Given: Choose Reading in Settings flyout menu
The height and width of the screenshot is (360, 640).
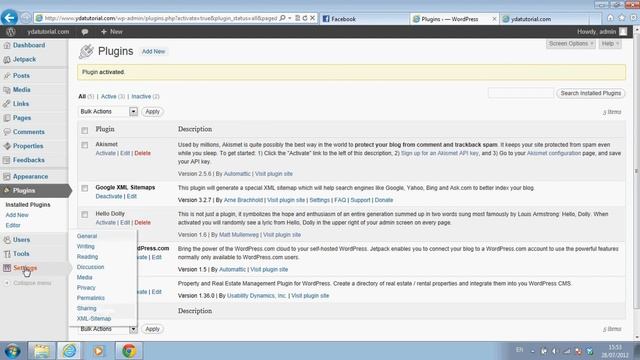Looking at the screenshot, I should coord(87,257).
